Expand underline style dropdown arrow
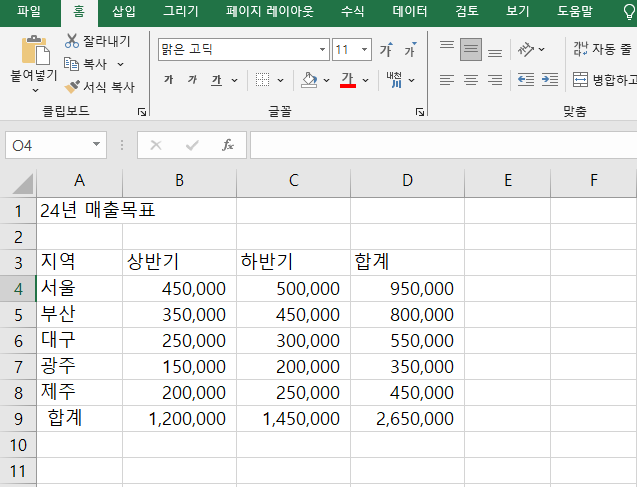This screenshot has width=637, height=487. click(x=234, y=80)
